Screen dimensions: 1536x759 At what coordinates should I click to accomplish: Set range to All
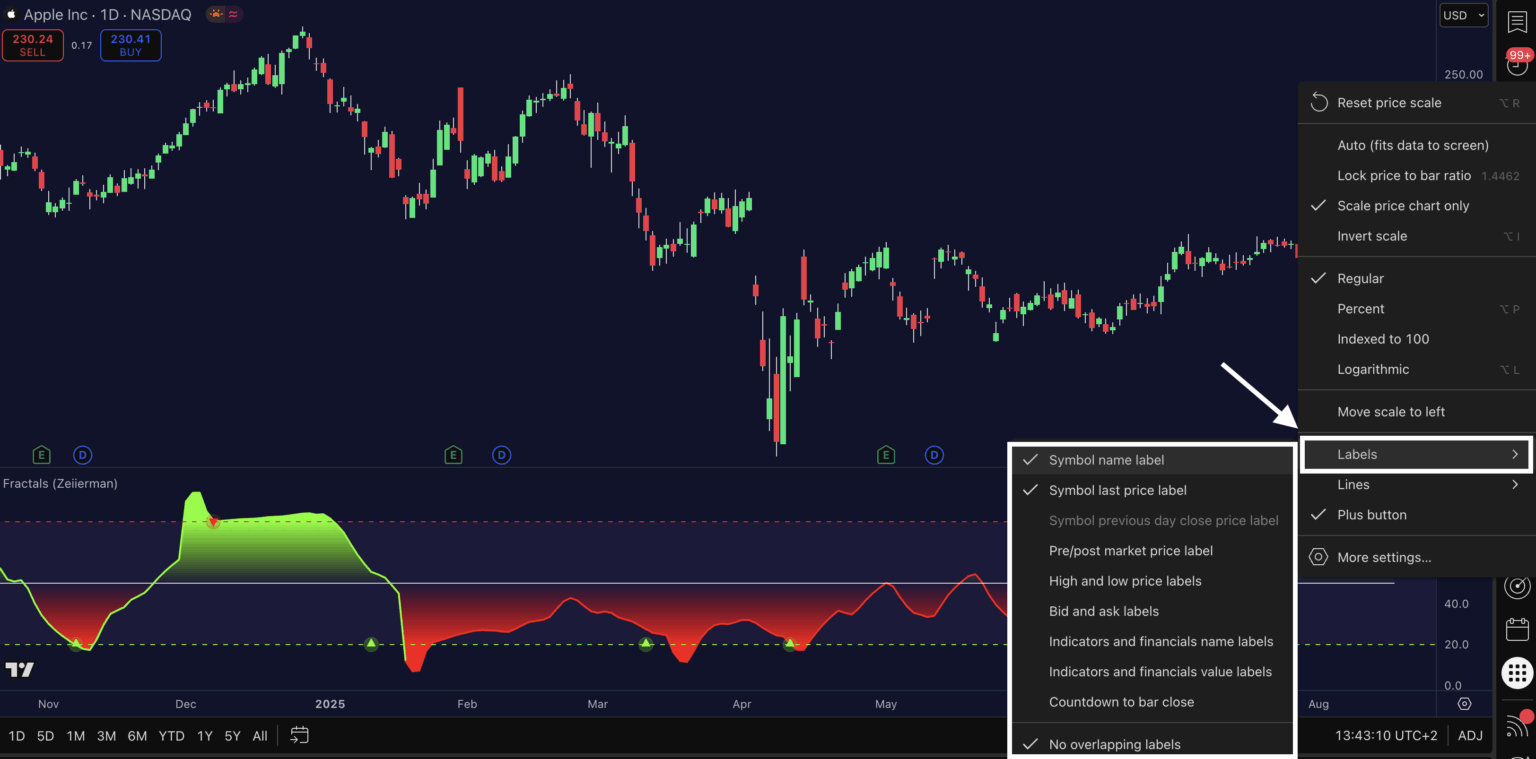tap(260, 736)
